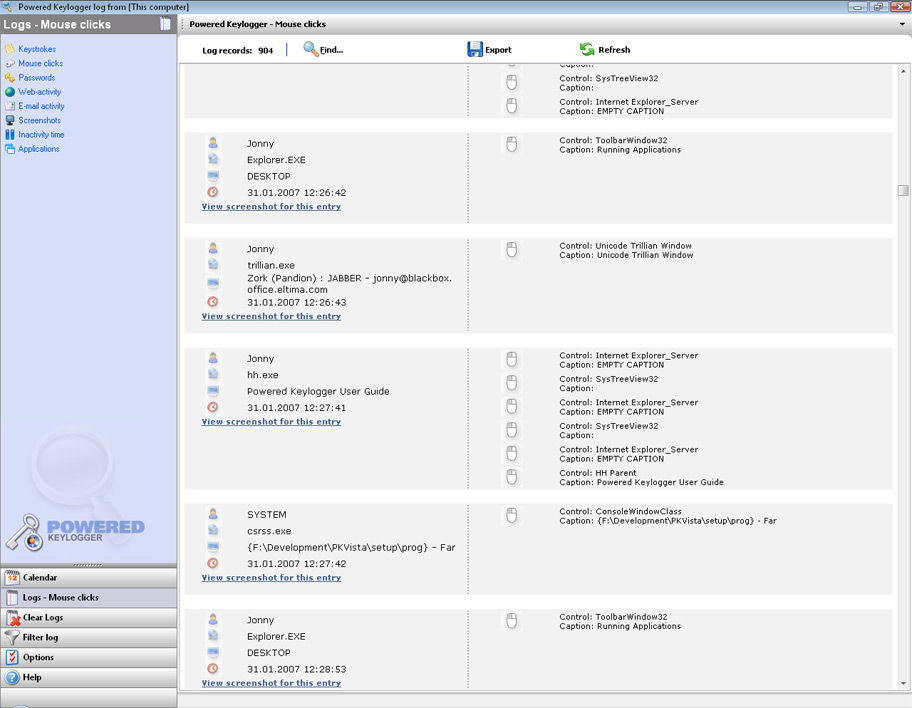The image size is (912, 708).
Task: View screenshot for the trillian.exe entry
Action: coord(271,316)
